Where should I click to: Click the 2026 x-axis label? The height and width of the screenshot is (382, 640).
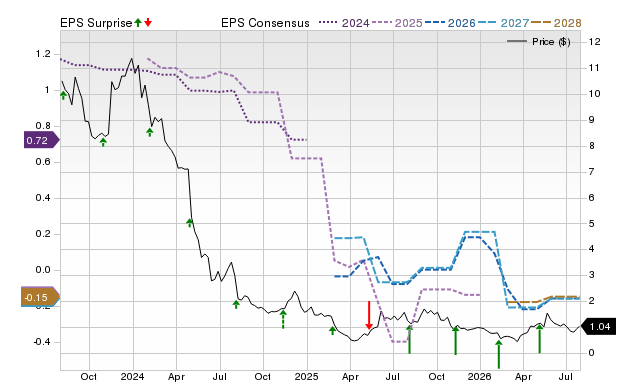pos(480,376)
